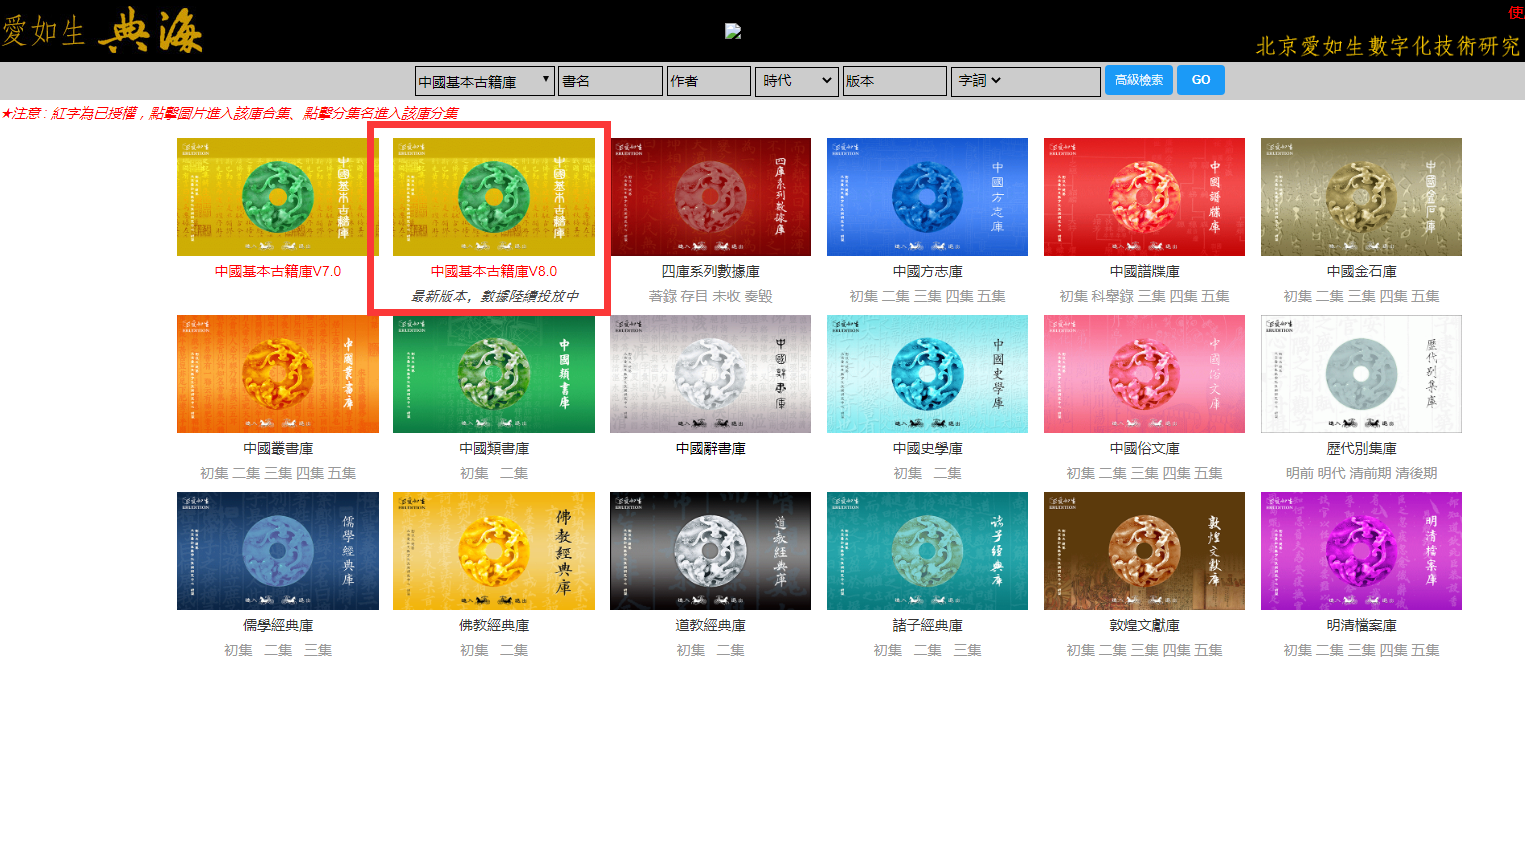This screenshot has height=842, width=1525.
Task: Open the red 四庫系列數據庫 cover image
Action: (x=710, y=197)
